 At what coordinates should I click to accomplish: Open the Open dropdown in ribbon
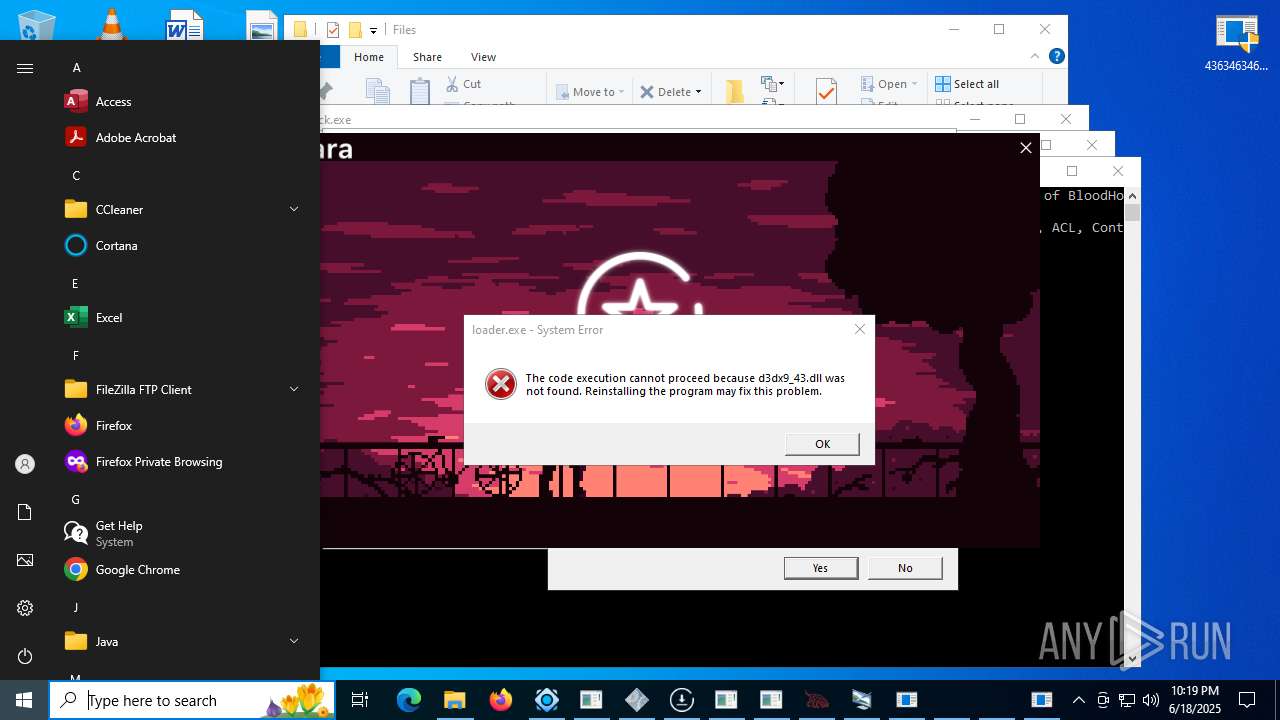889,84
